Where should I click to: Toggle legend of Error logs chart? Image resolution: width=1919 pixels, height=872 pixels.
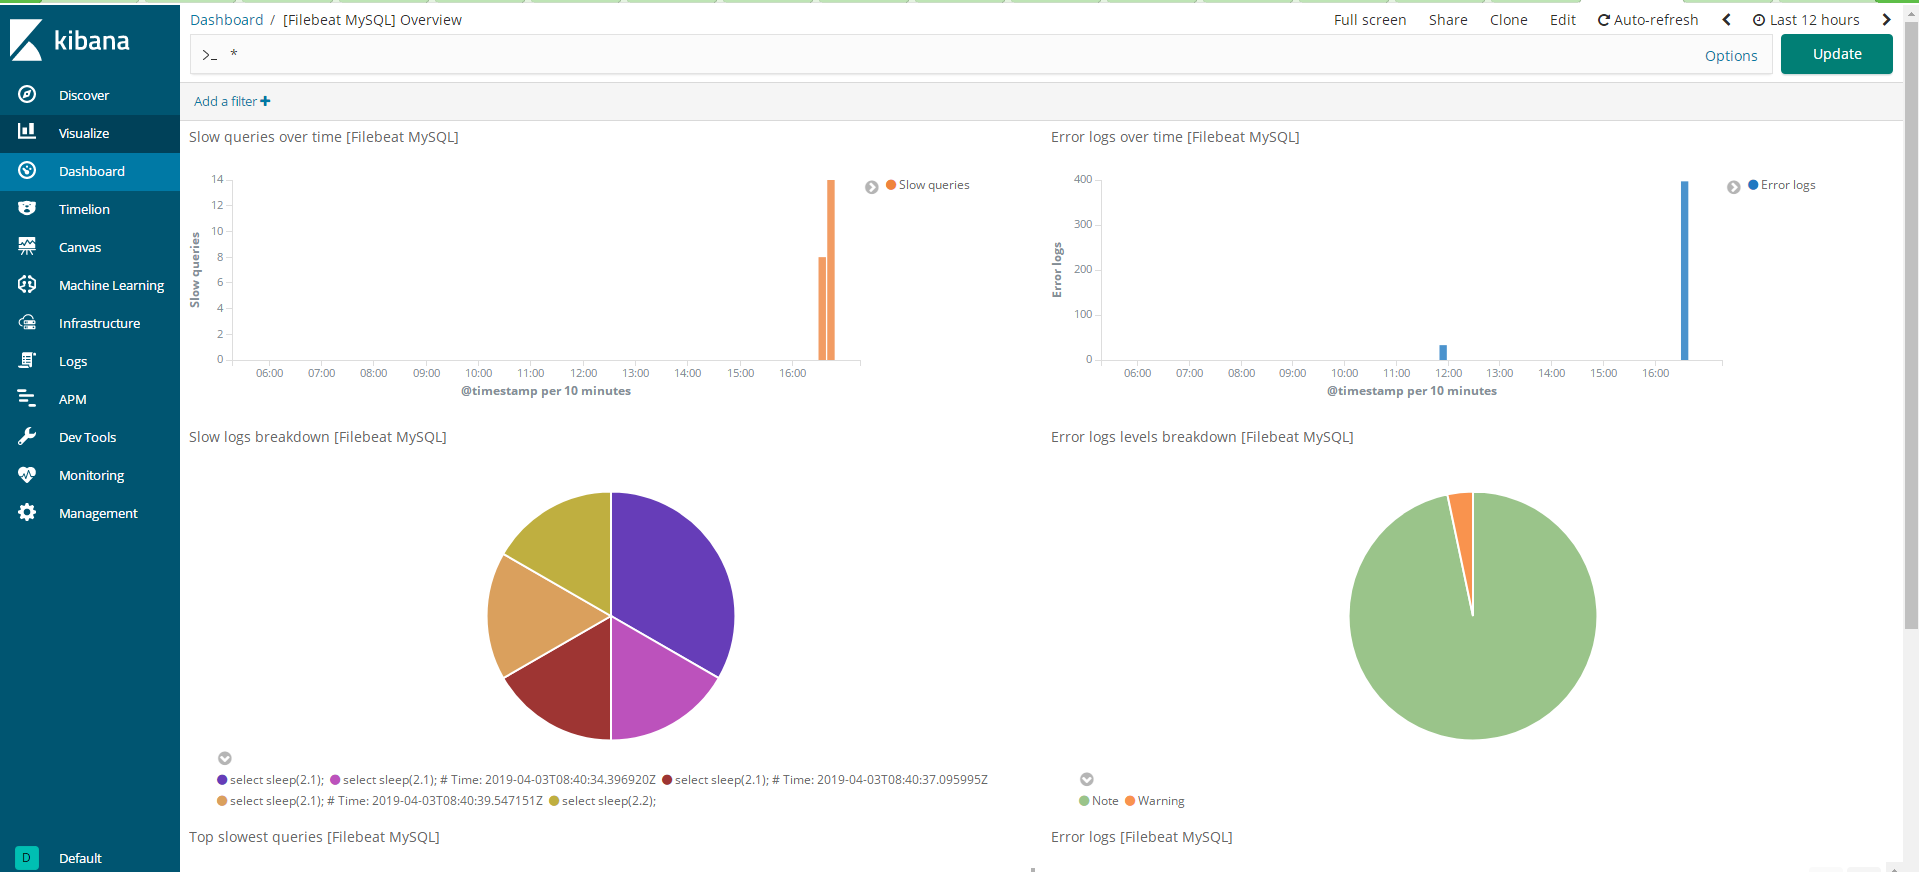(x=1734, y=187)
